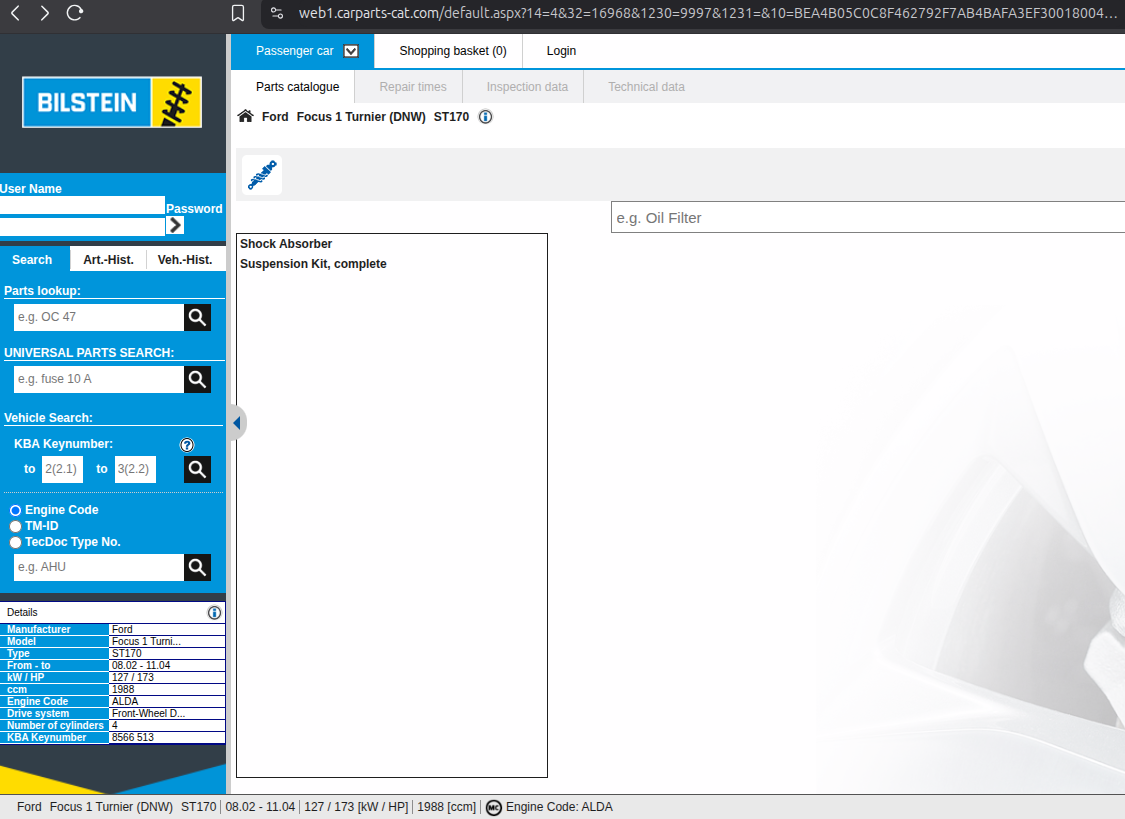The image size is (1125, 819).
Task: Click Type value ST170 in Details
Action: (x=126, y=653)
